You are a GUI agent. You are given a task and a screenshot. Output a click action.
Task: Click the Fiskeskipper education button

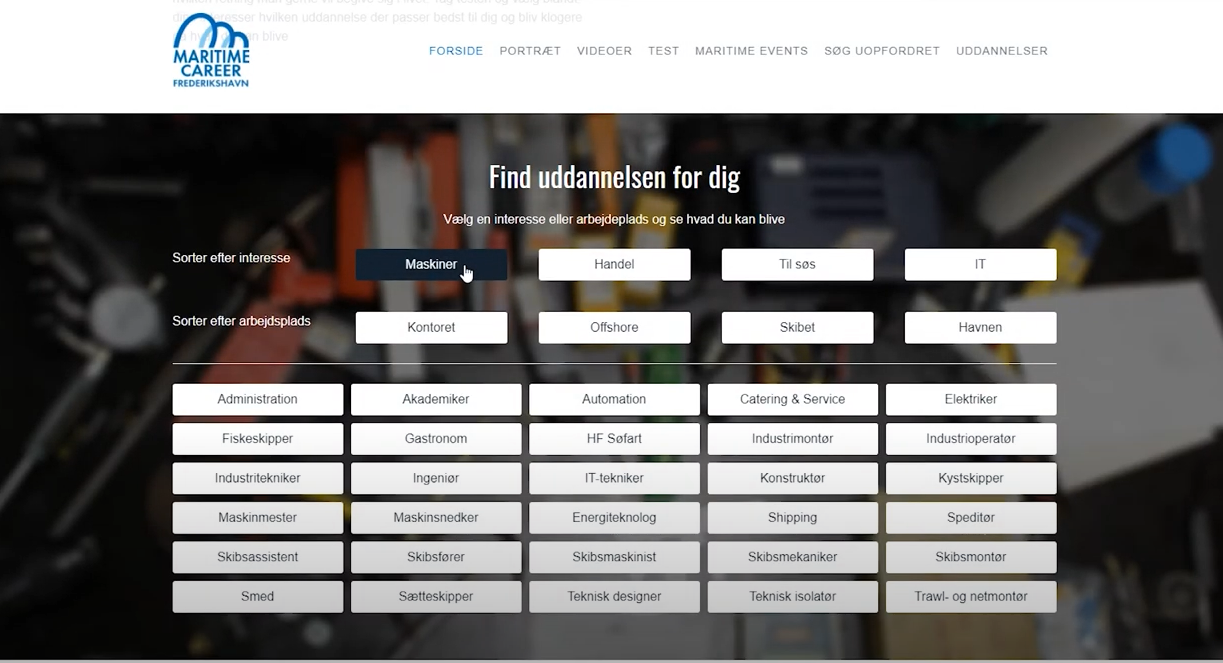pos(257,439)
